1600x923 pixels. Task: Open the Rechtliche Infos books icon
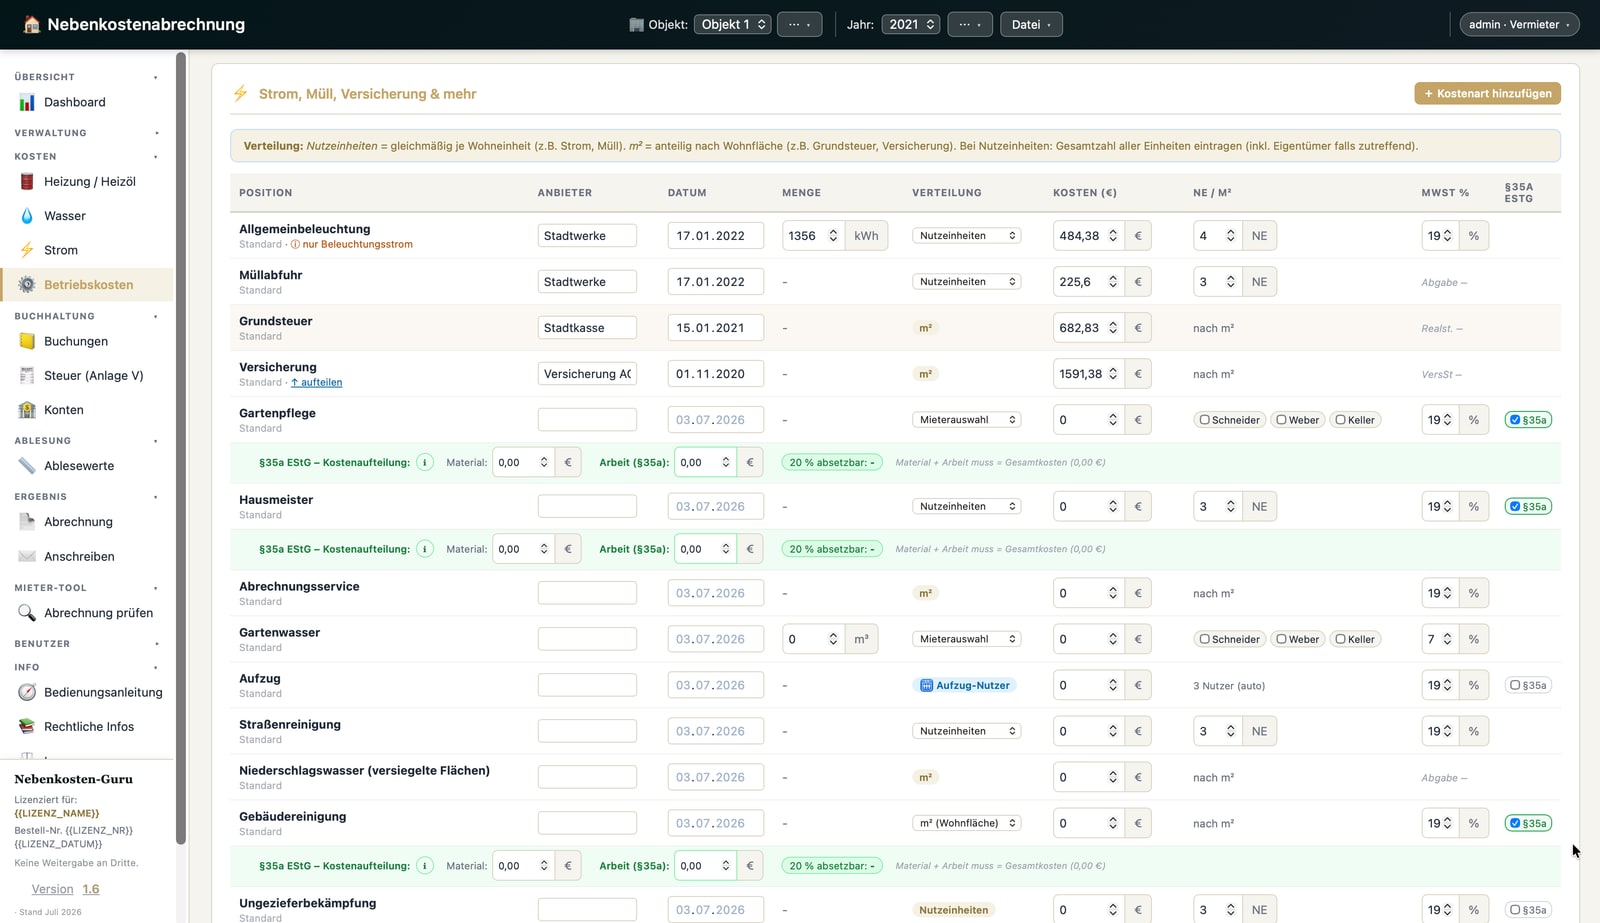27,726
